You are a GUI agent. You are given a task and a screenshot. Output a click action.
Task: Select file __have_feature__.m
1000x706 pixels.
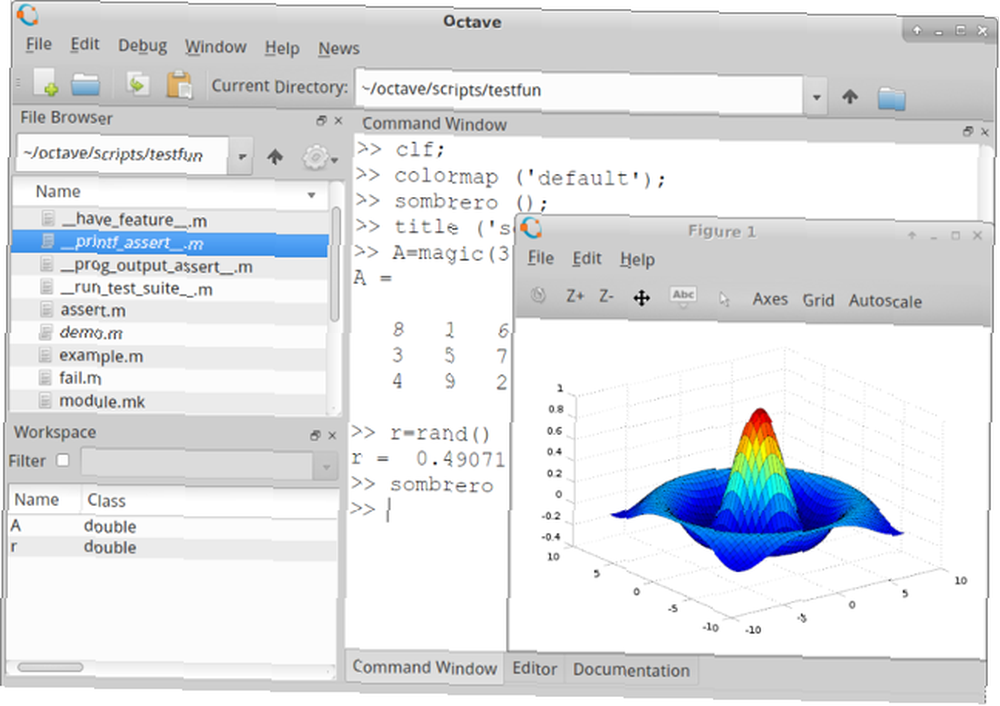pos(171,220)
